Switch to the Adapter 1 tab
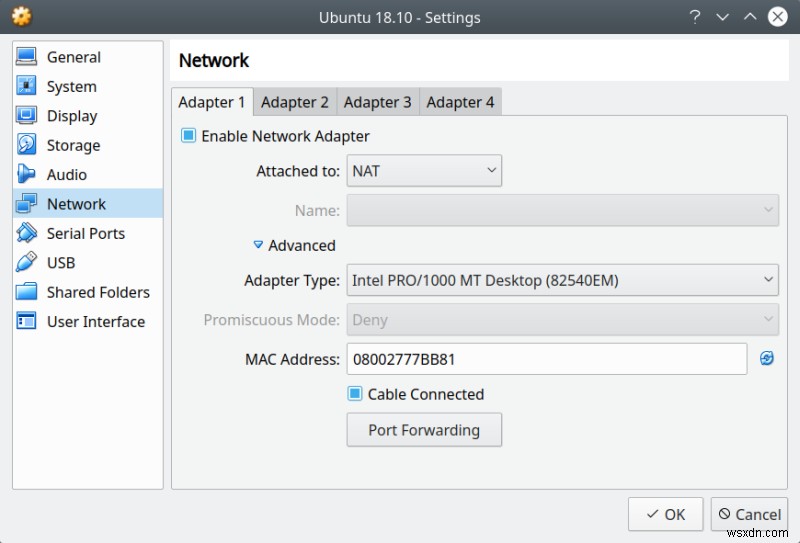Image resolution: width=800 pixels, height=543 pixels. click(x=212, y=102)
